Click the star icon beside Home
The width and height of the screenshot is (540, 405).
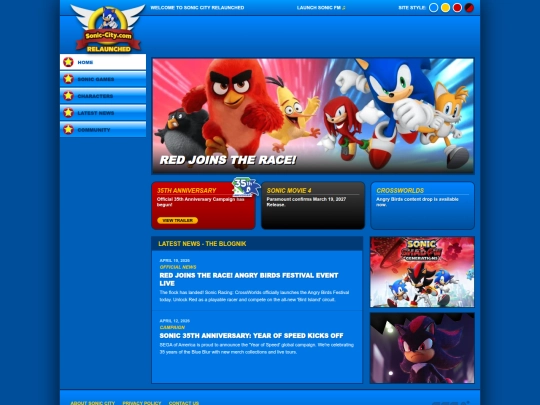68,62
